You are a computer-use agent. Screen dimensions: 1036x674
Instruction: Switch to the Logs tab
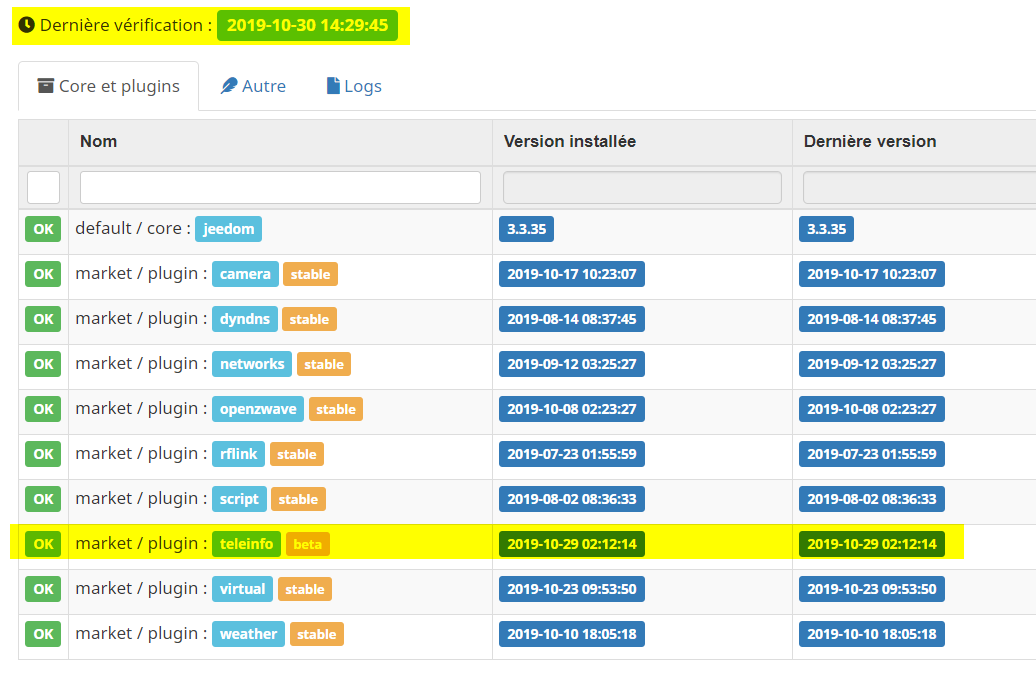(354, 86)
